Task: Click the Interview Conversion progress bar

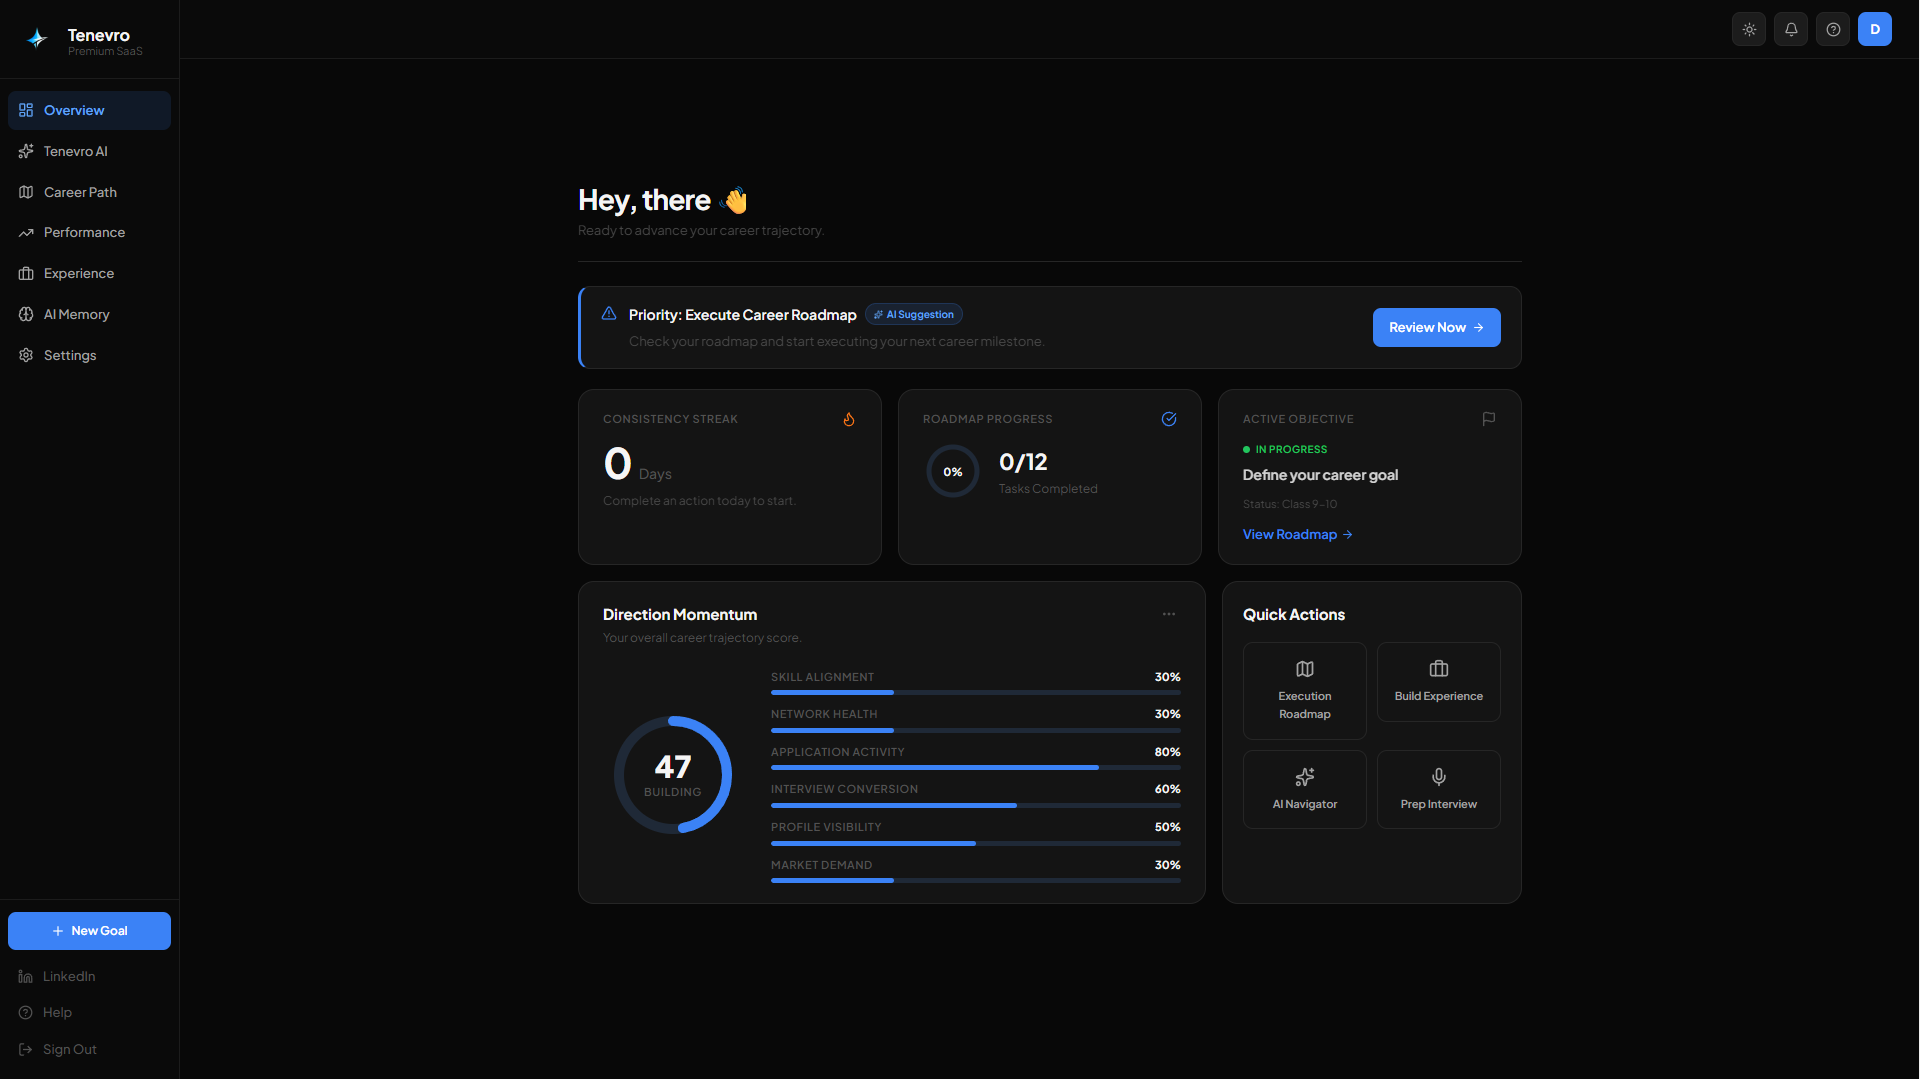Action: click(x=976, y=805)
